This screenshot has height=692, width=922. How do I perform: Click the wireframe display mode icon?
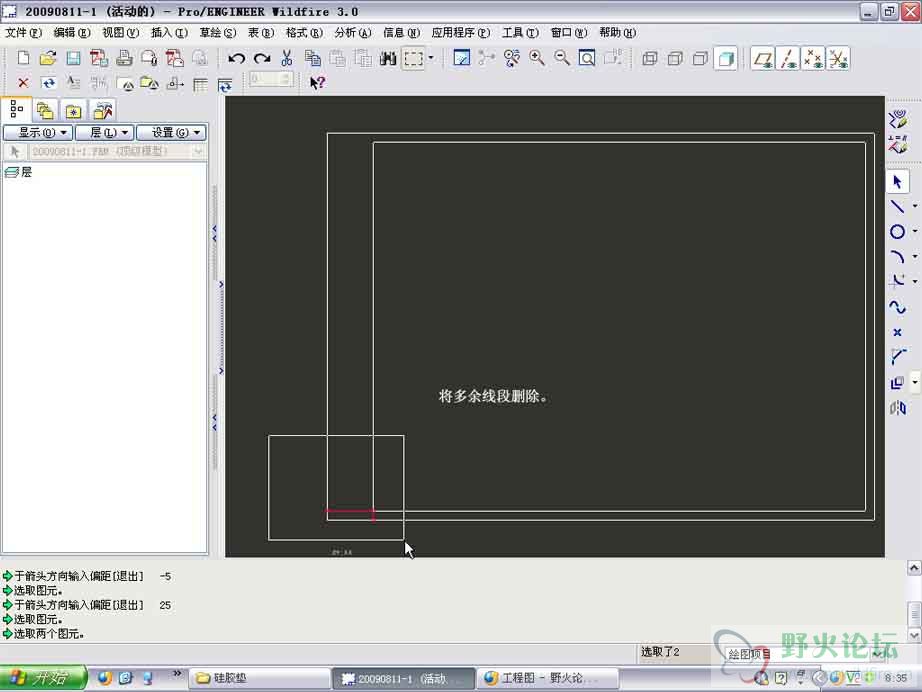[650, 58]
